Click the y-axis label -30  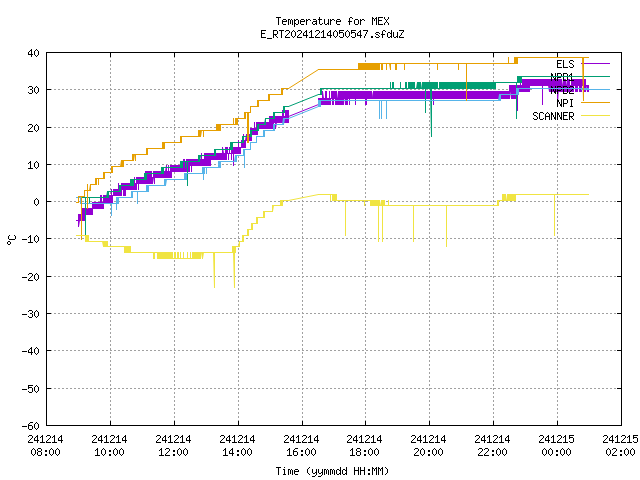click(x=31, y=314)
